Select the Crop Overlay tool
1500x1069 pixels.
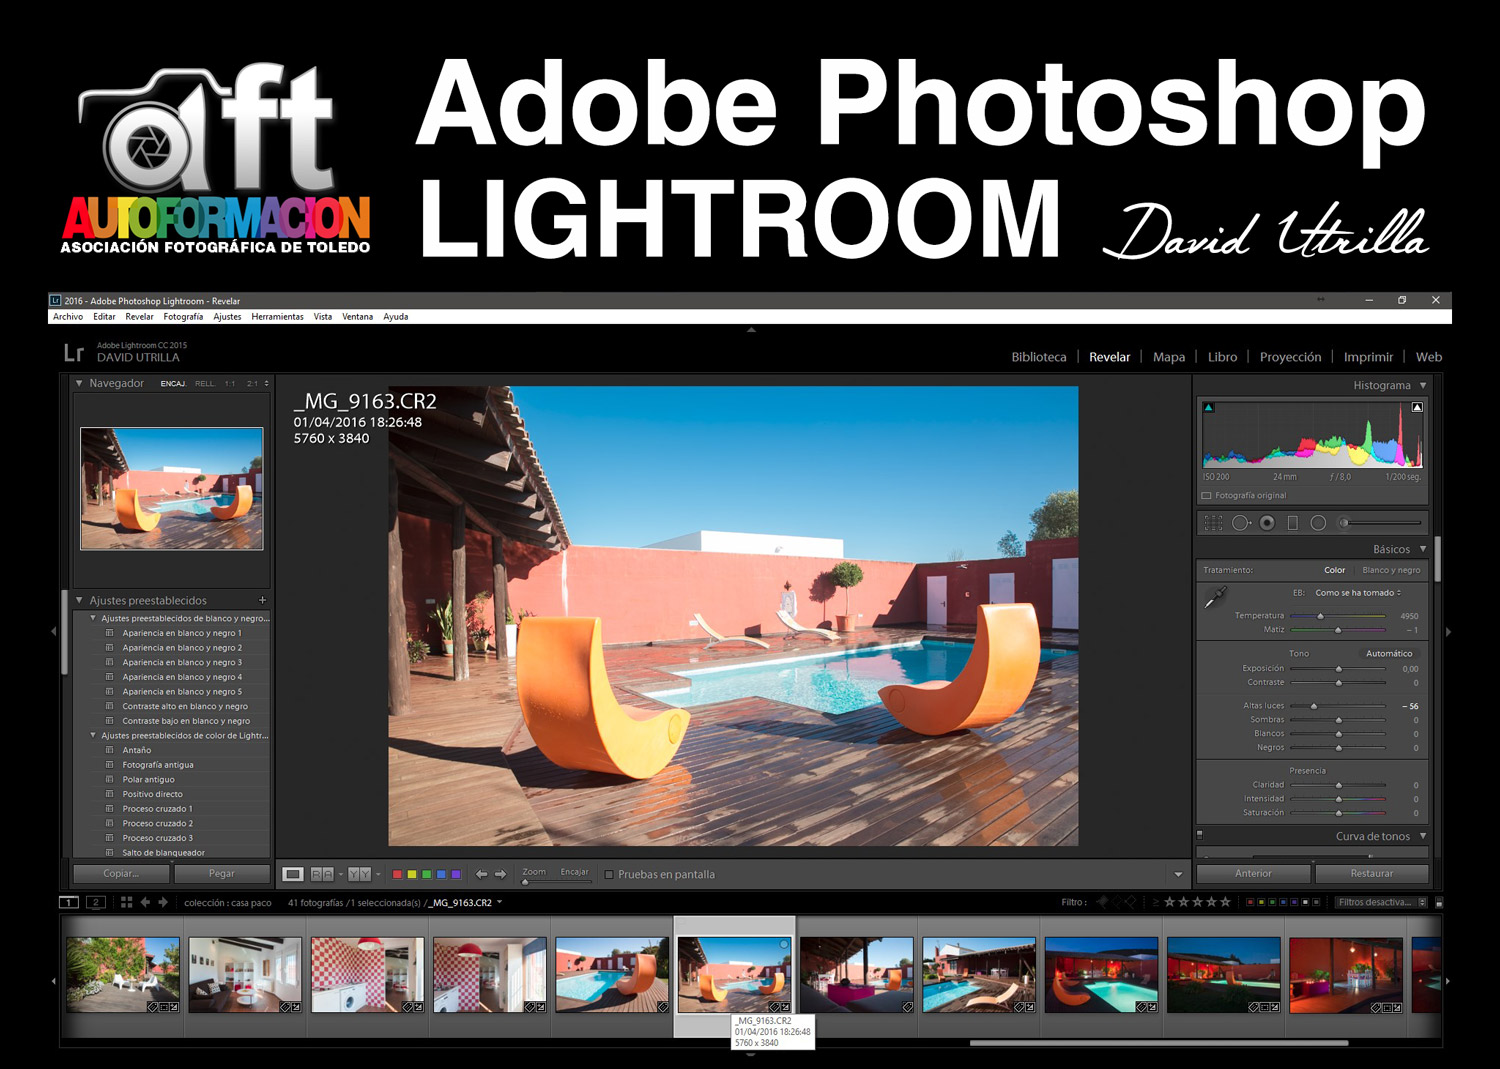[1213, 523]
